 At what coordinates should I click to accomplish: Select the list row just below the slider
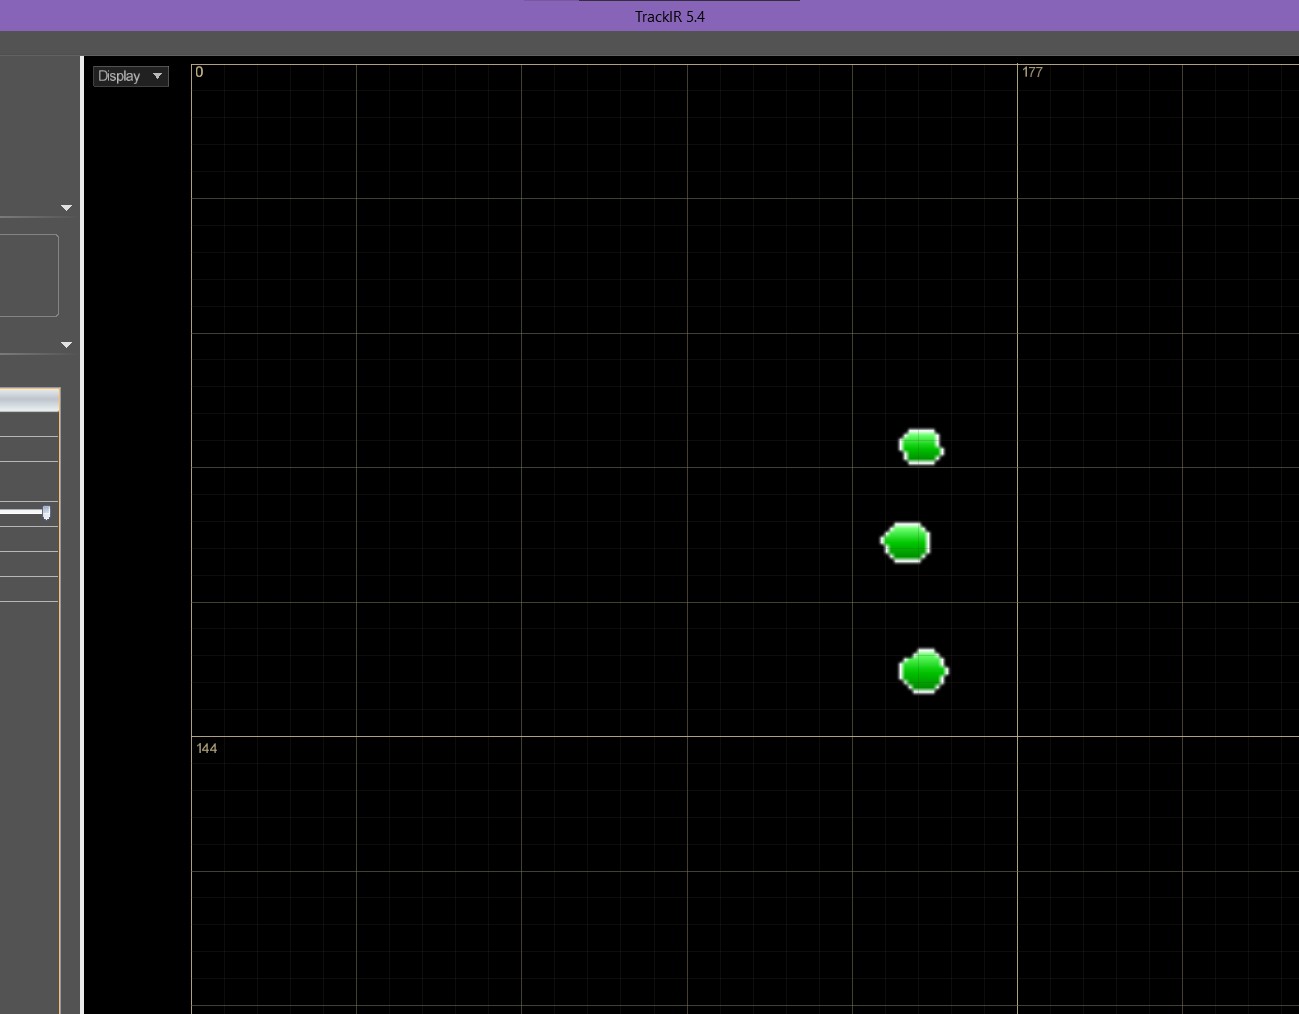point(29,539)
